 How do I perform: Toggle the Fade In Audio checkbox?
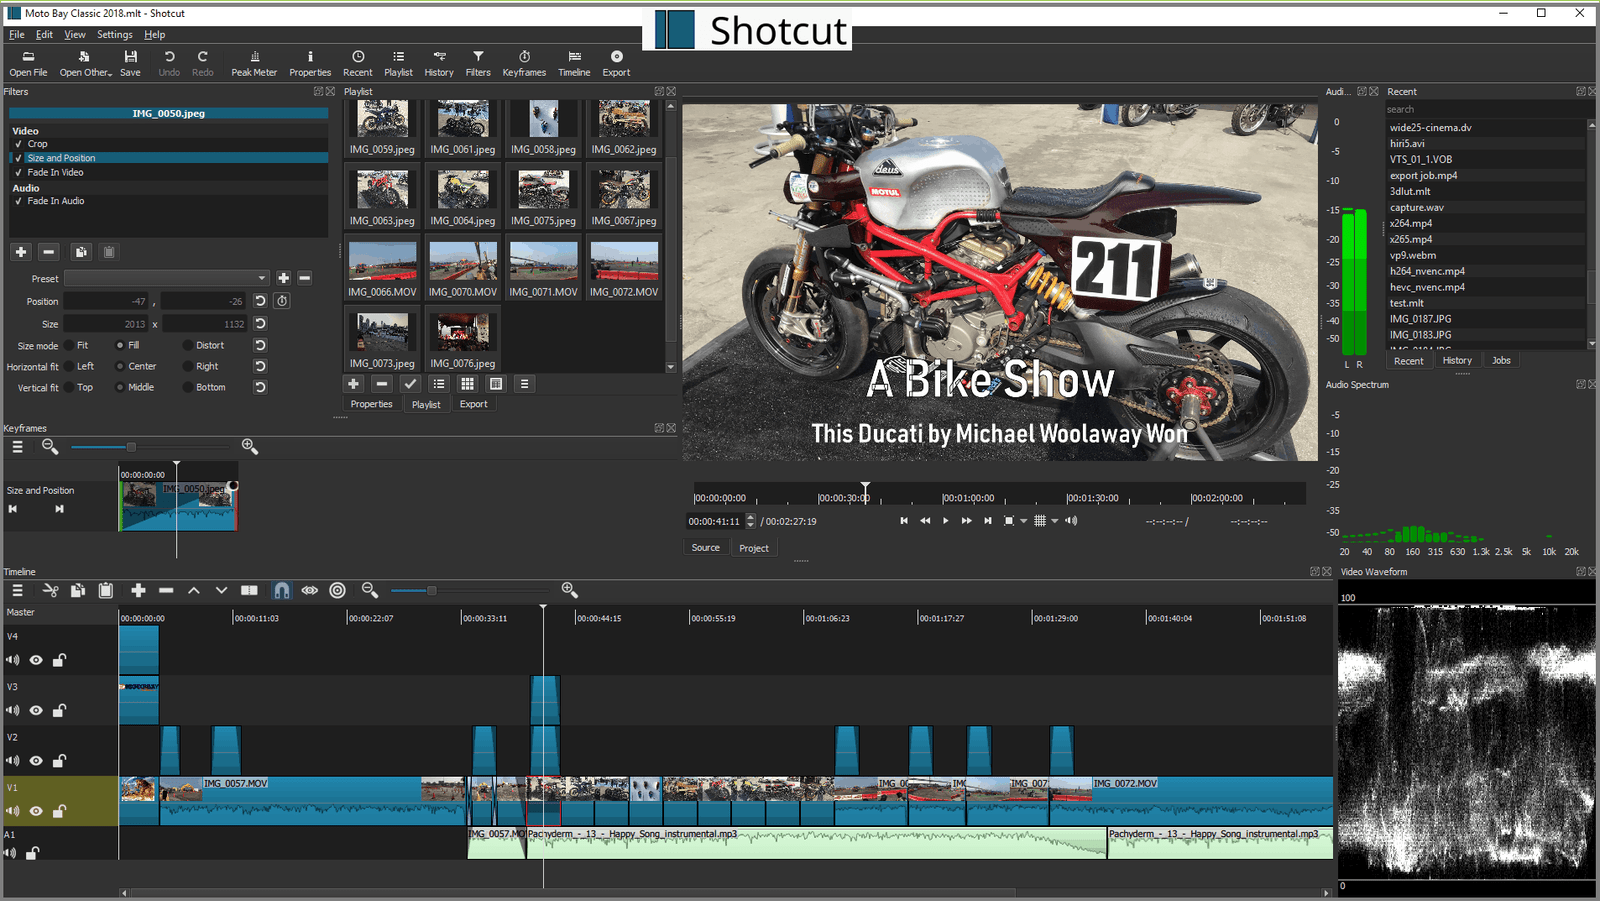point(18,201)
